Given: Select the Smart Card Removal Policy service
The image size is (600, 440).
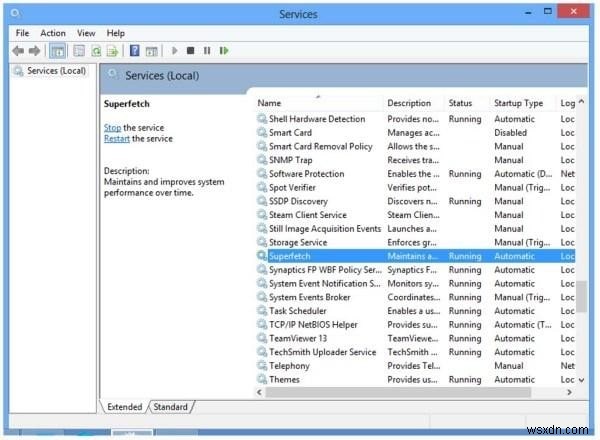Looking at the screenshot, I should 416,147.
